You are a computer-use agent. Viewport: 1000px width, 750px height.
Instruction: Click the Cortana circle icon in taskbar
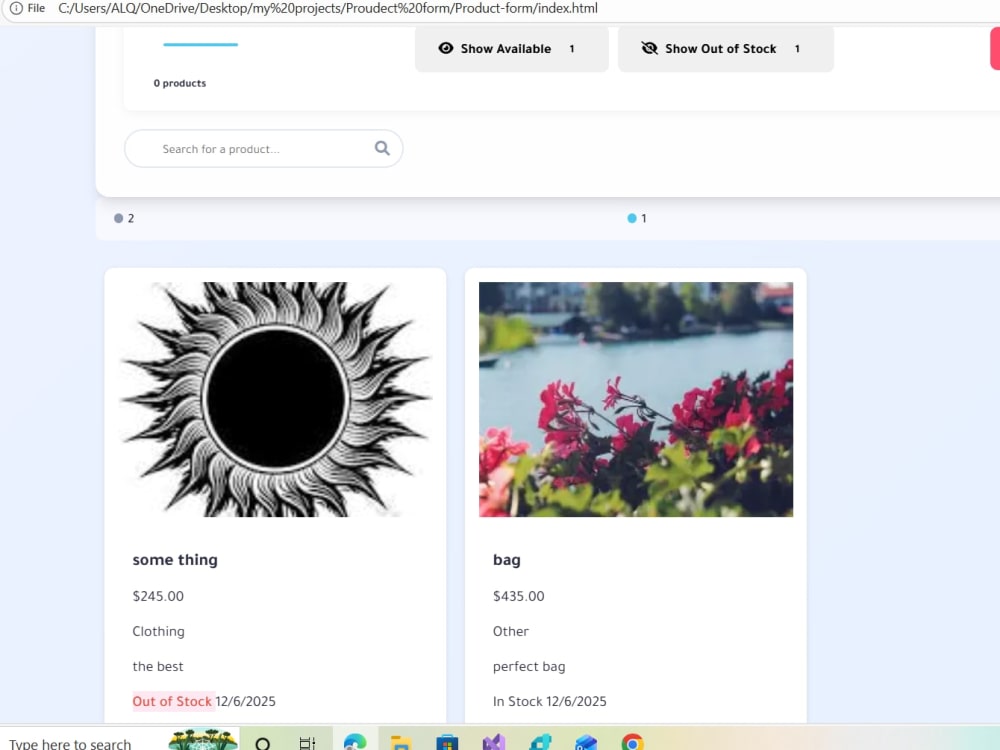point(262,744)
